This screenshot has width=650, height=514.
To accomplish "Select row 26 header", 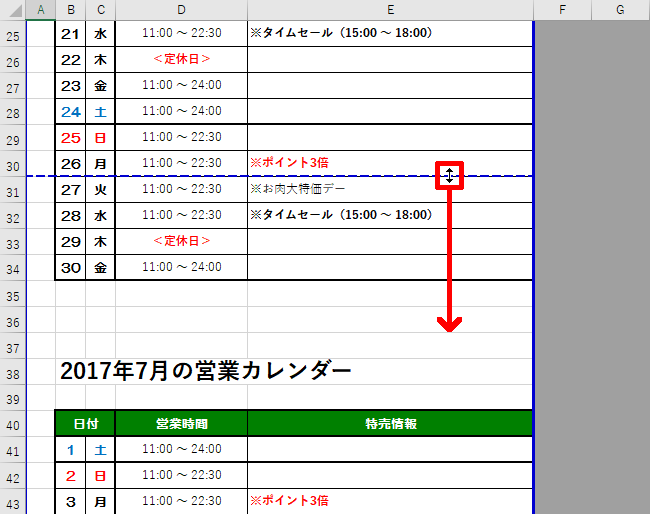I will (x=13, y=60).
